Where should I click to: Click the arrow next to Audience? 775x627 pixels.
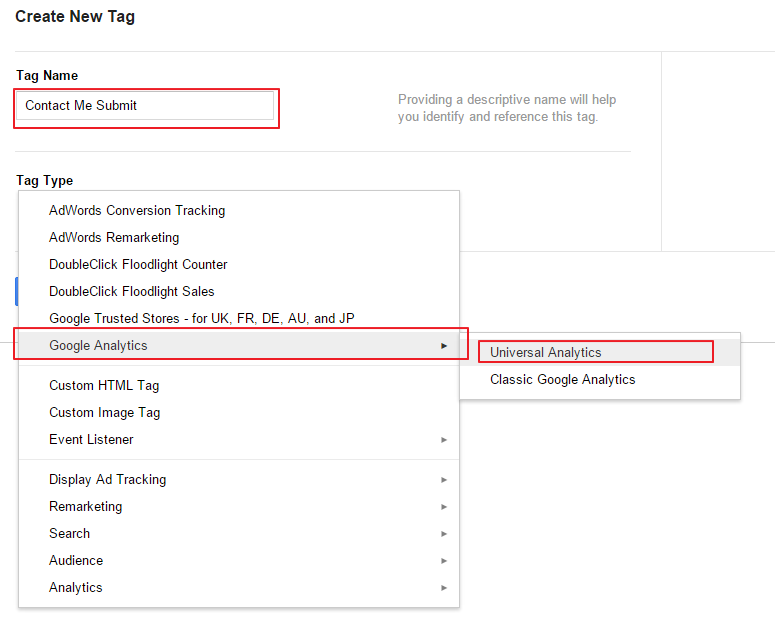click(444, 561)
